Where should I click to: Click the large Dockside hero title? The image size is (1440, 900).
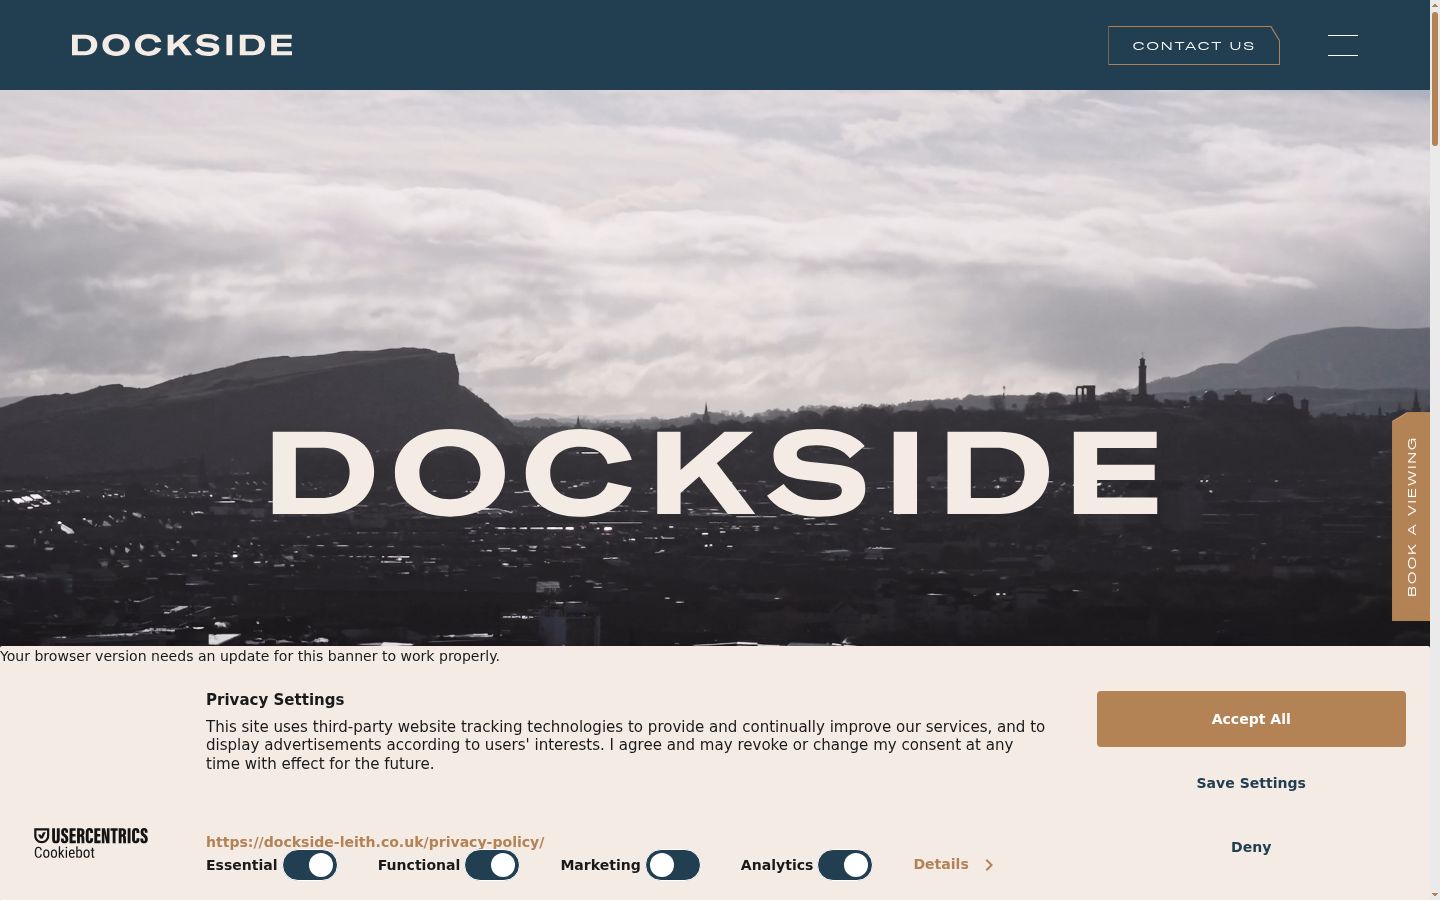click(x=715, y=473)
